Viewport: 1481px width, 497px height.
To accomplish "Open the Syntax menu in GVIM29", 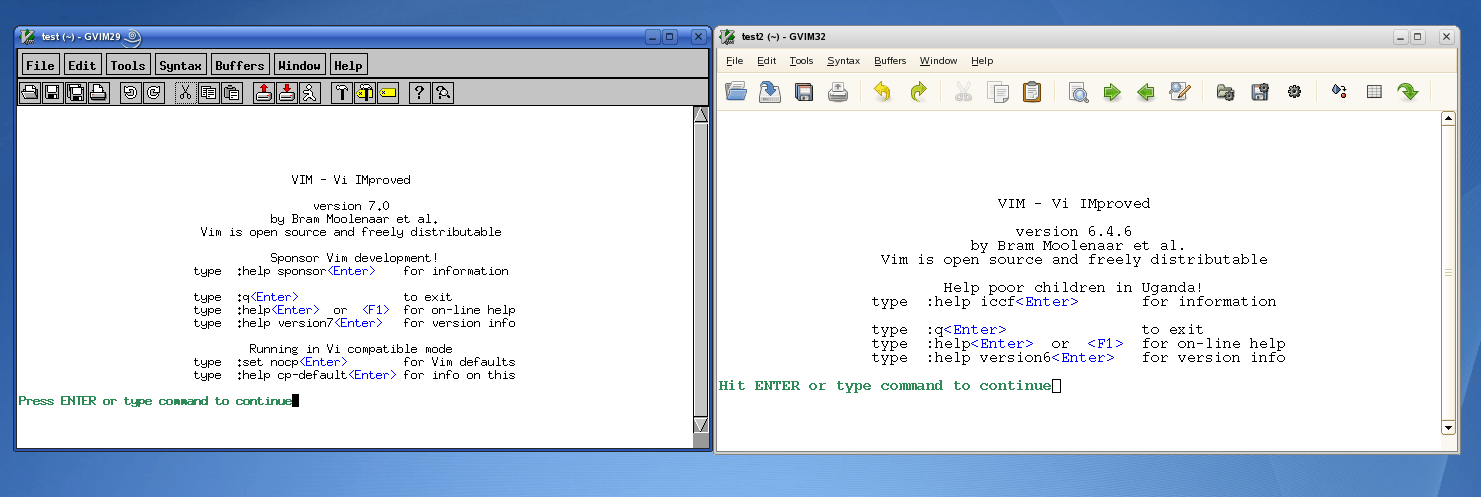I will (181, 65).
